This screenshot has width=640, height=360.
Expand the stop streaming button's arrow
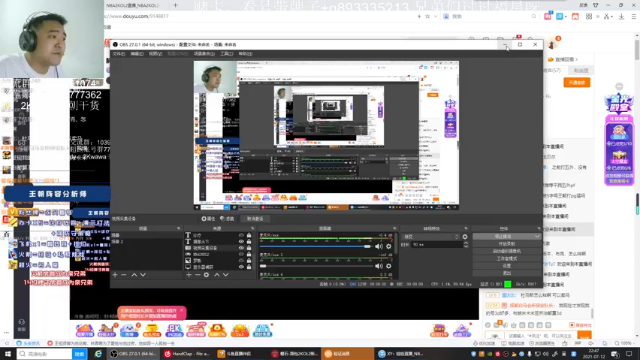click(x=537, y=236)
